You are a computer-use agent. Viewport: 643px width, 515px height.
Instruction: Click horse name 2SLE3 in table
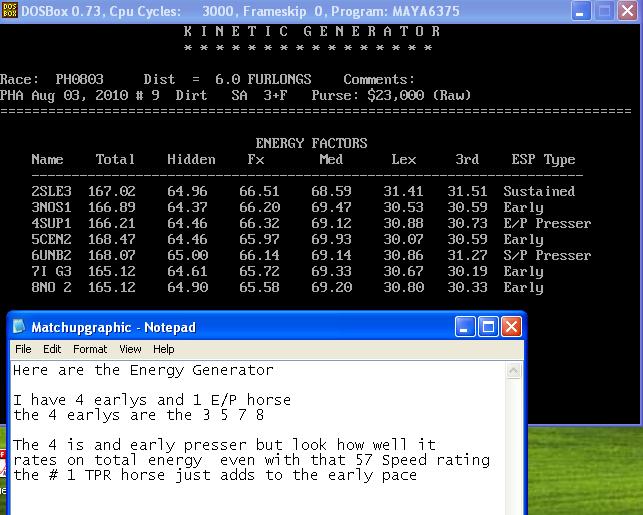click(x=51, y=191)
